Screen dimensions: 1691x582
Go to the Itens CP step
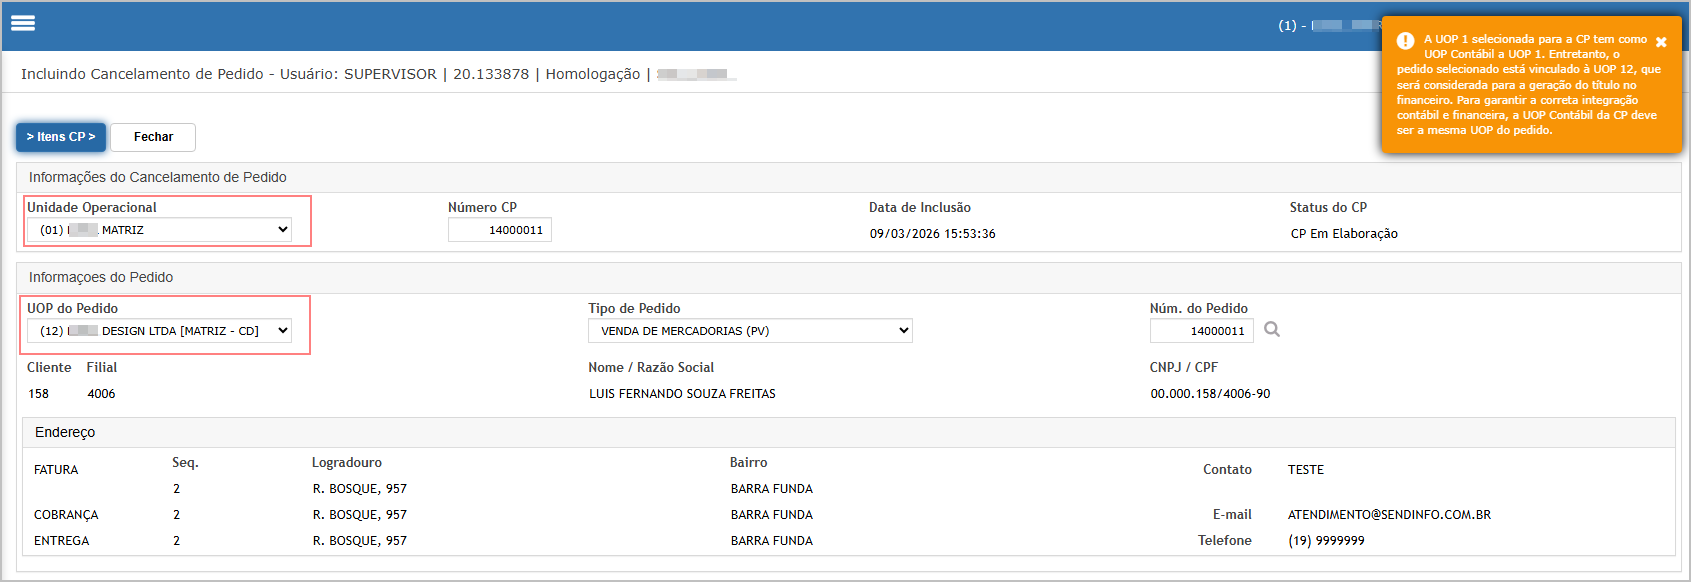pyautogui.click(x=61, y=137)
